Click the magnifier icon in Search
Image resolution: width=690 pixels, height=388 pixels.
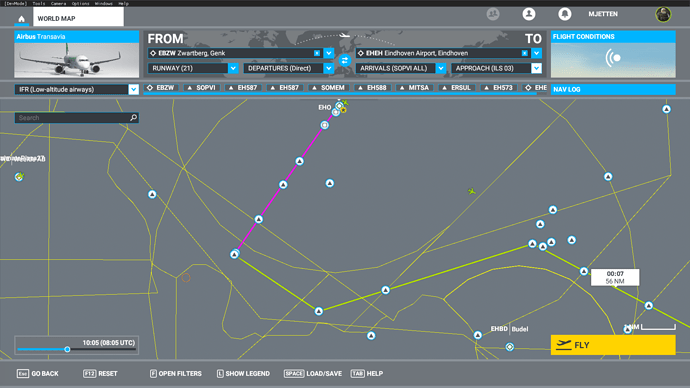(x=133, y=118)
